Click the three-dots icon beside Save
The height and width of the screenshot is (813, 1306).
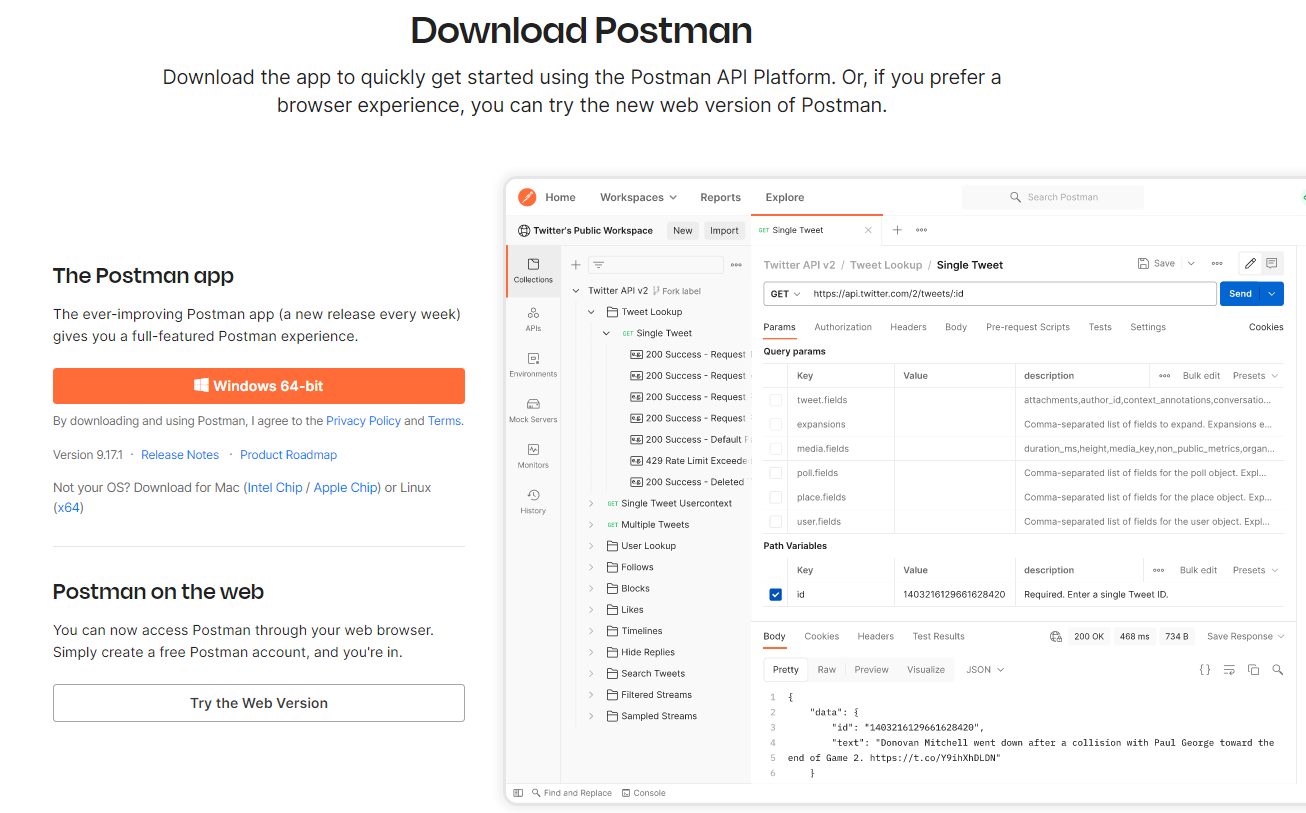click(x=1217, y=264)
